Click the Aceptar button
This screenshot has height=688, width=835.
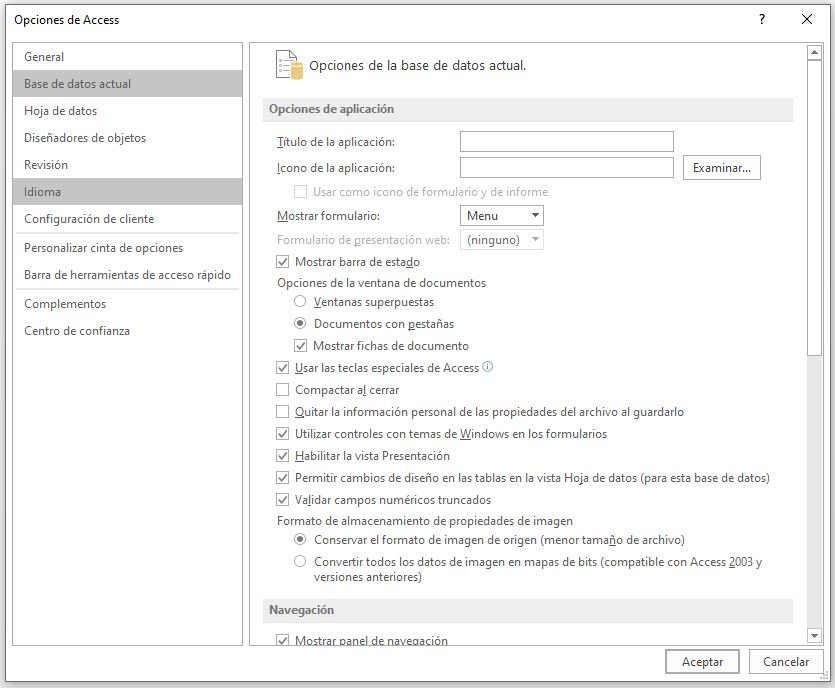pyautogui.click(x=702, y=661)
